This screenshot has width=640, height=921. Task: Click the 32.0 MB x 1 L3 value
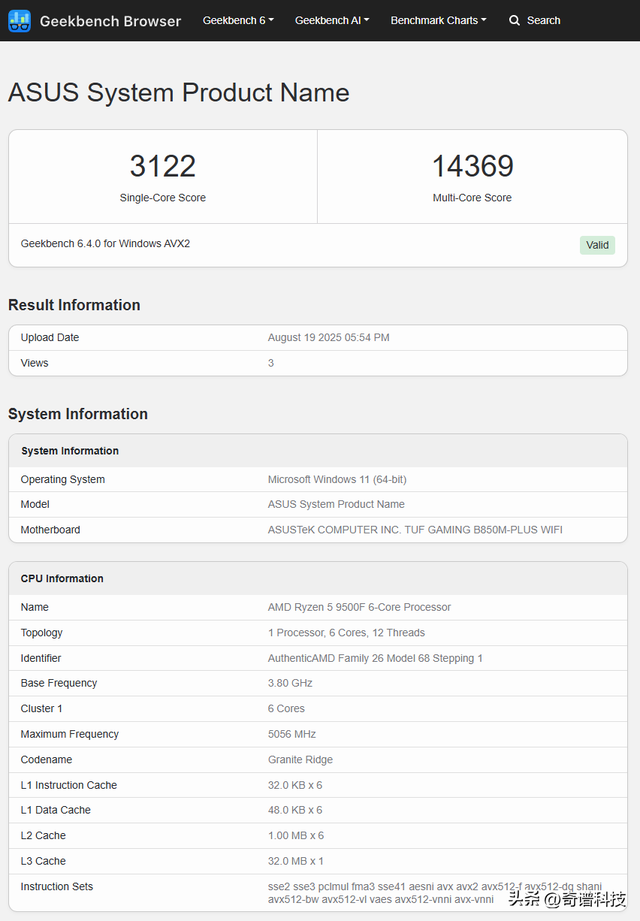[296, 861]
